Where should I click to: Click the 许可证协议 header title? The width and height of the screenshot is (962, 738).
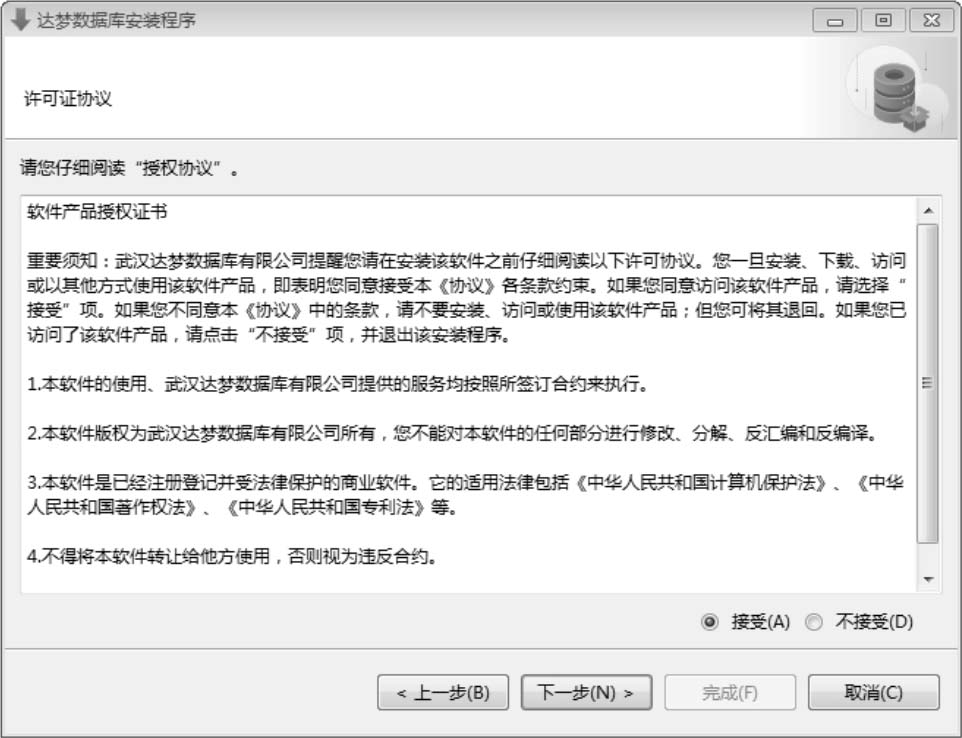pyautogui.click(x=67, y=98)
